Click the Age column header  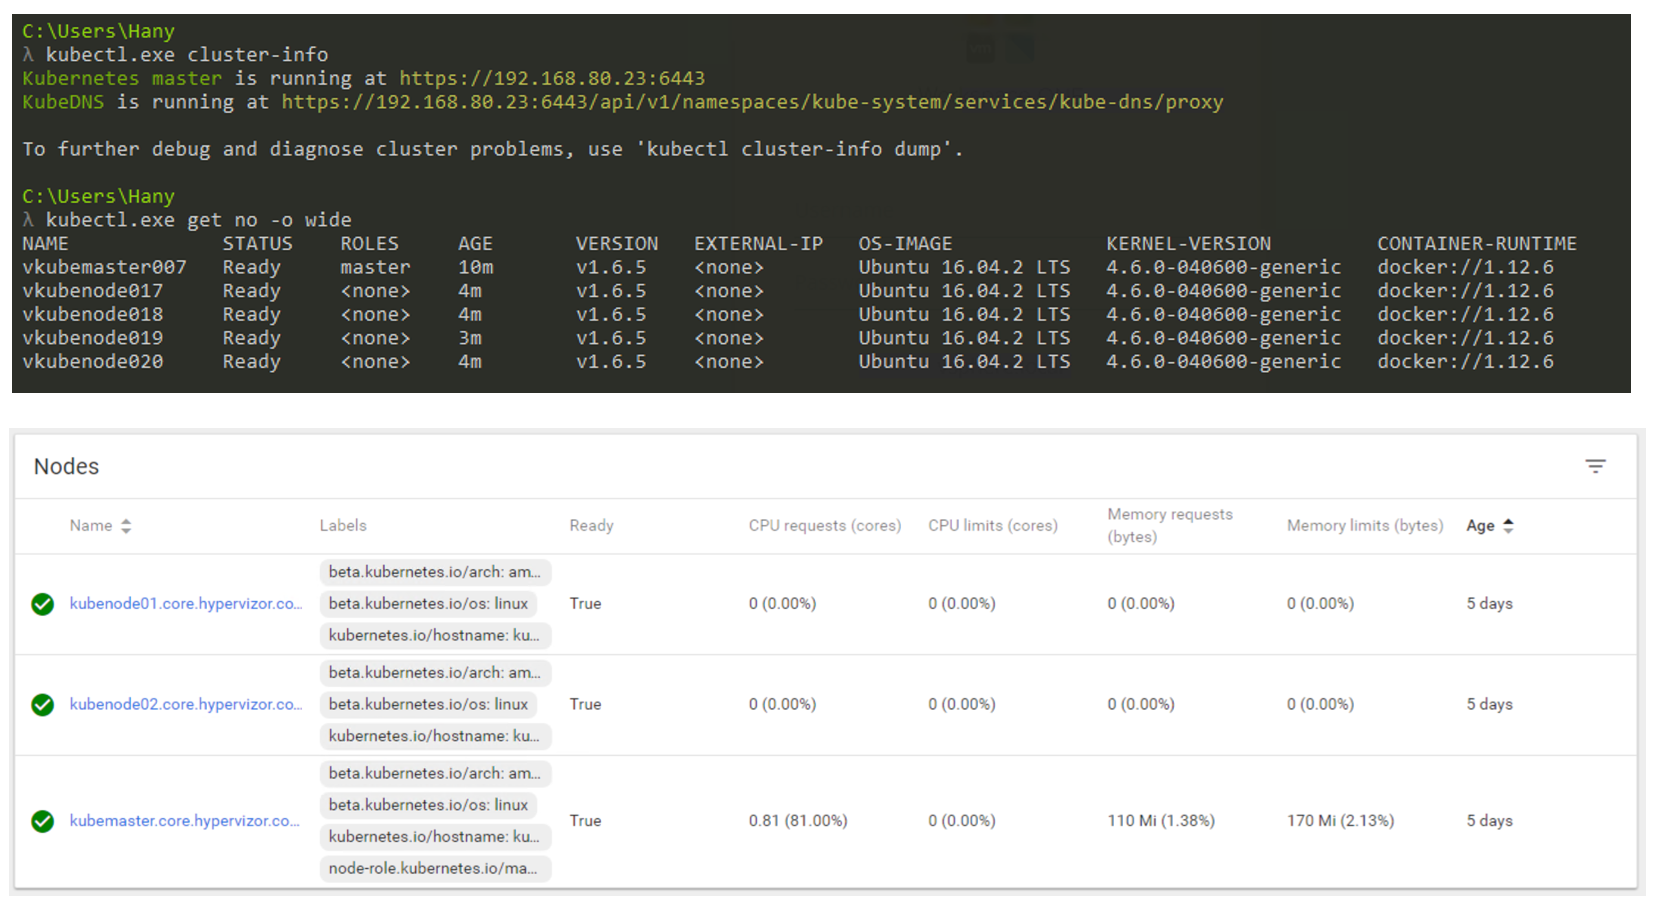[x=1480, y=526]
